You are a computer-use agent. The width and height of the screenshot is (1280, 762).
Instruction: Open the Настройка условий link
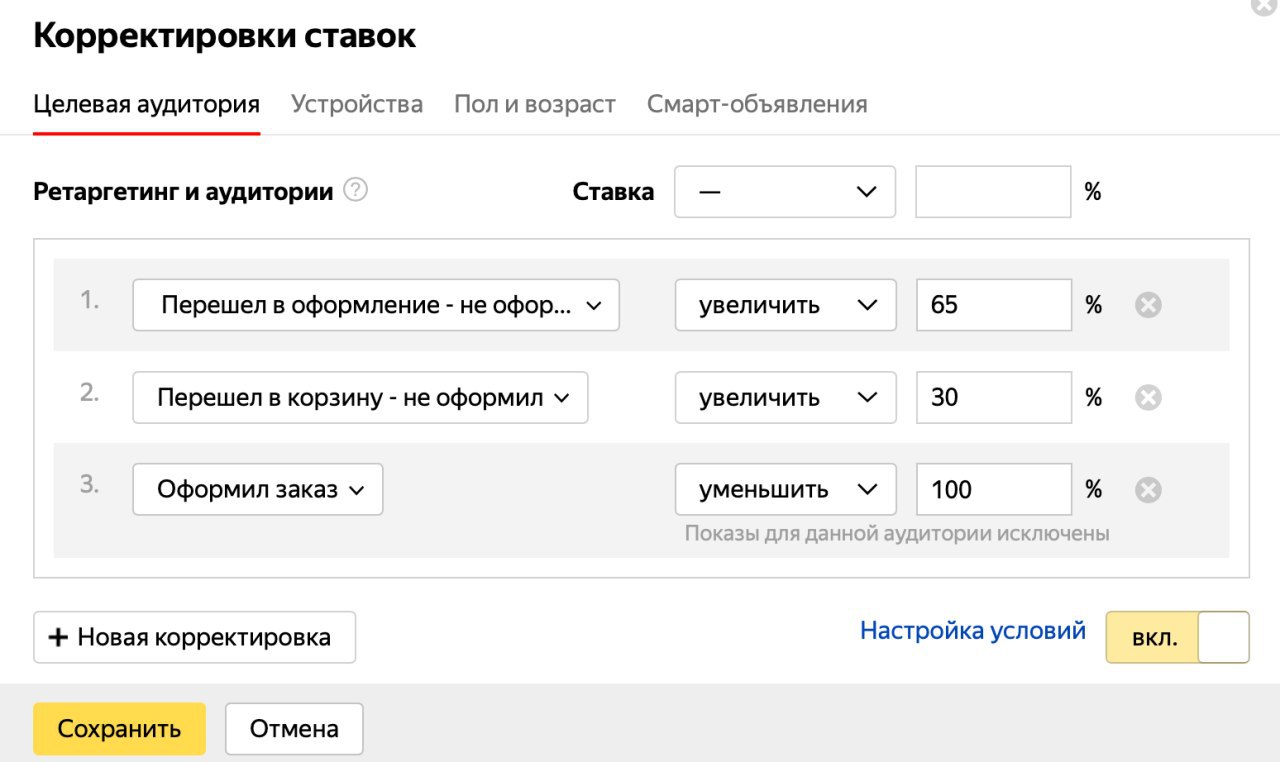(x=972, y=631)
